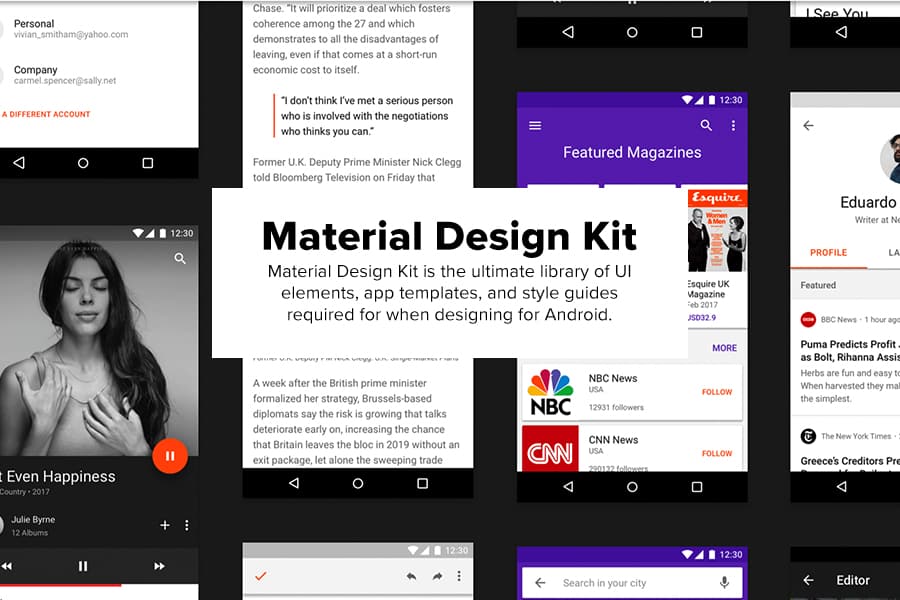This screenshot has width=900, height=600.
Task: Open the hamburger menu on Featured Magazines
Action: (x=535, y=125)
